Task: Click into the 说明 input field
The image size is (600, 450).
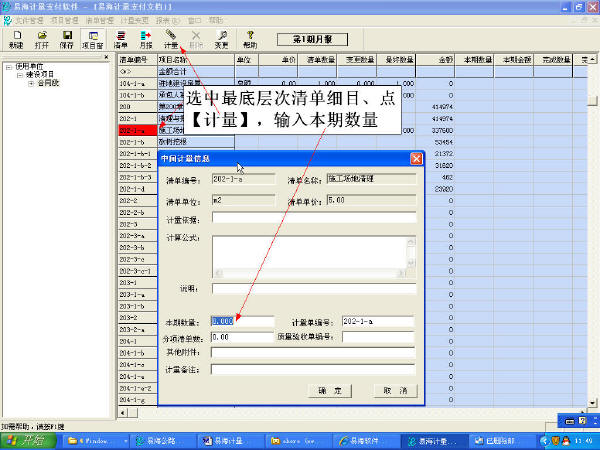Action: point(314,289)
